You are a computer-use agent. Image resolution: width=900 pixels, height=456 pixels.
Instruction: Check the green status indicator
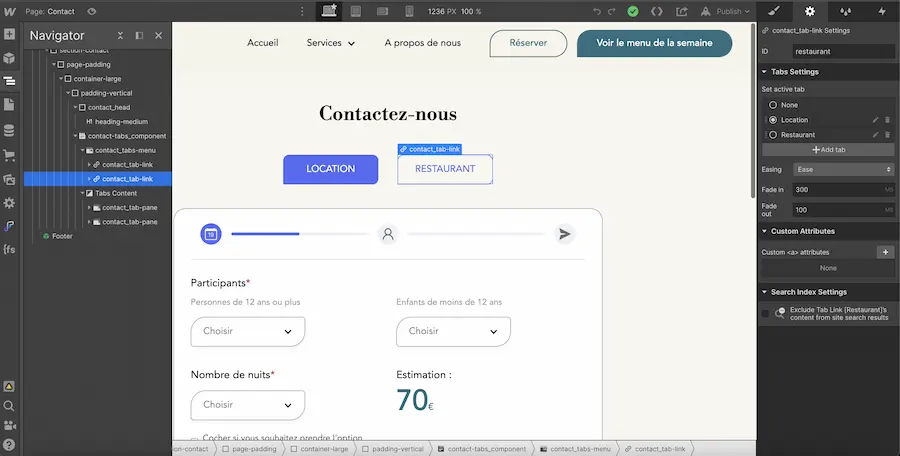(633, 11)
